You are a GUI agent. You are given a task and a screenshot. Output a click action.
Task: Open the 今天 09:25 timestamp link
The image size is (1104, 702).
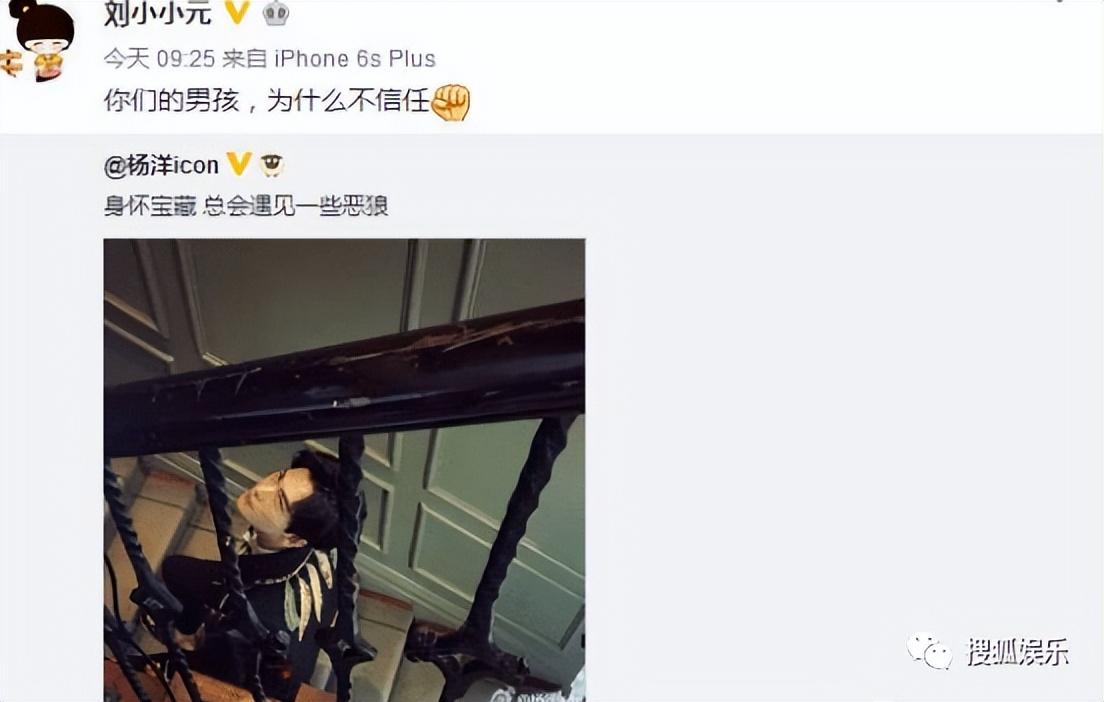point(160,58)
